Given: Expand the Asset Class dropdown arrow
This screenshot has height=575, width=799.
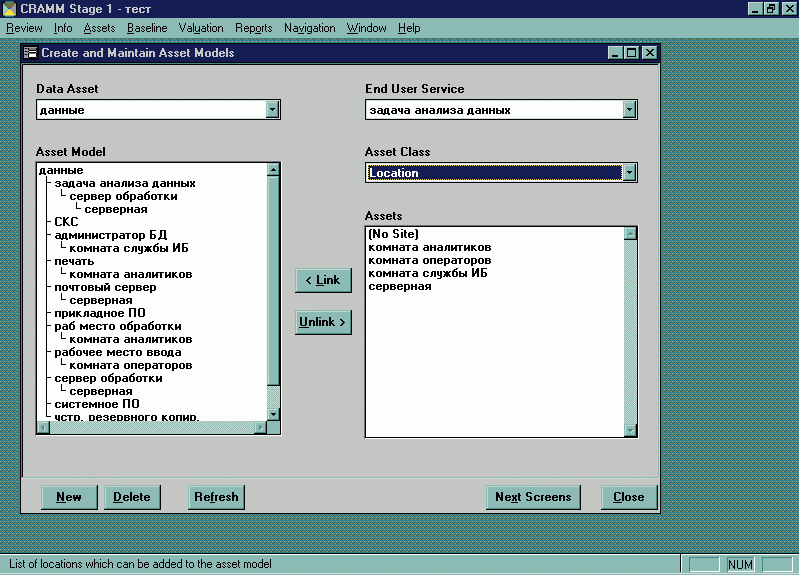Looking at the screenshot, I should [629, 173].
